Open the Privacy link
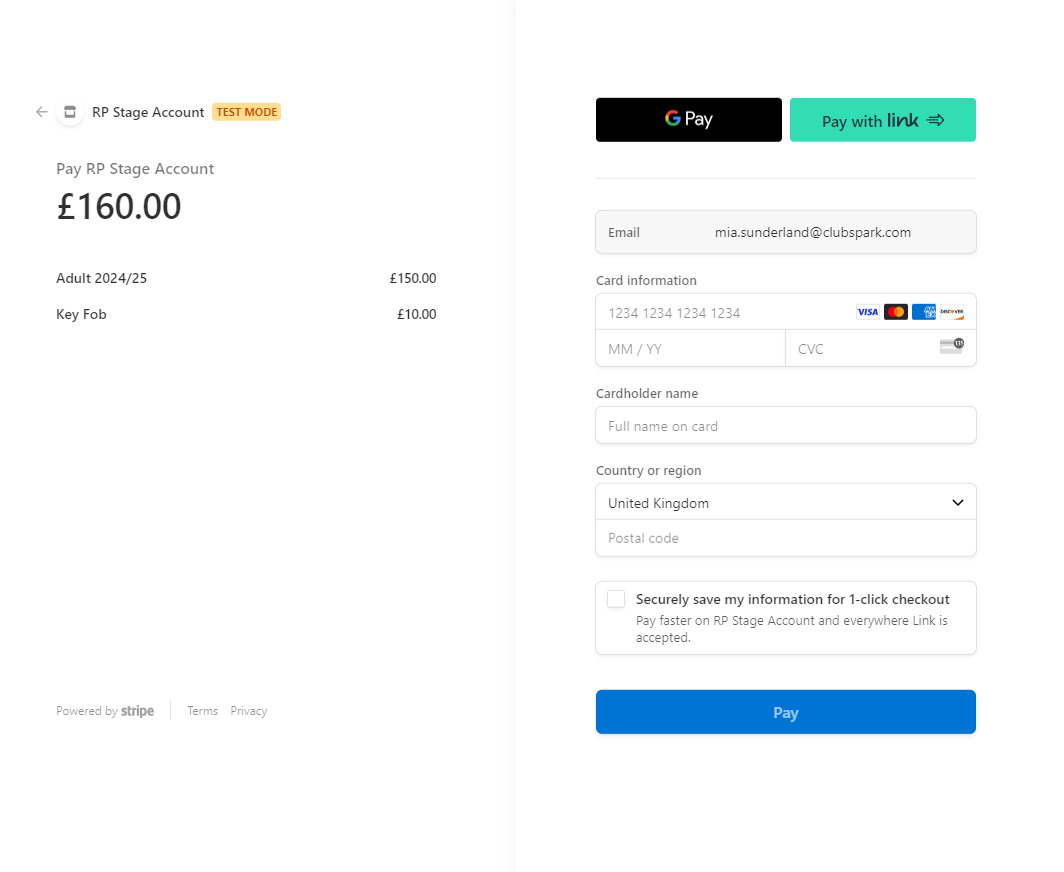This screenshot has height=872, width=1064. [248, 711]
